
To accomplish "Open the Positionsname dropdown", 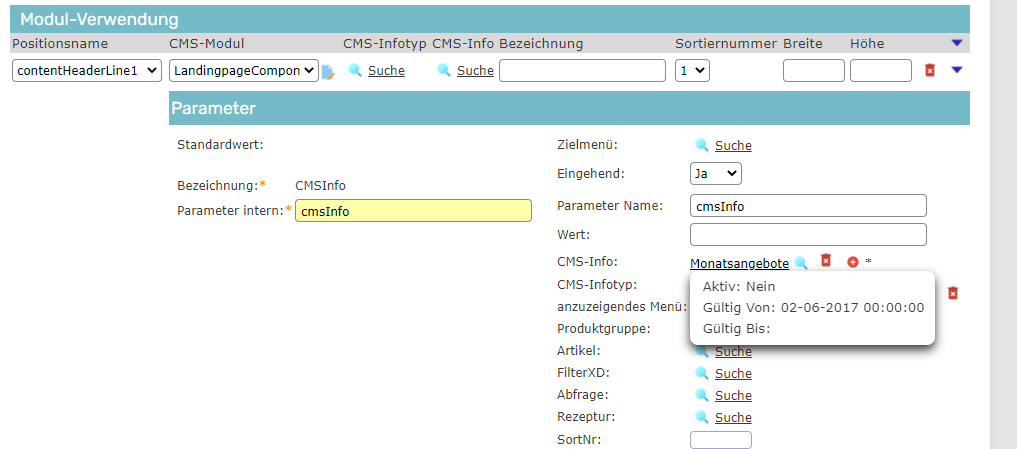I will [x=87, y=71].
